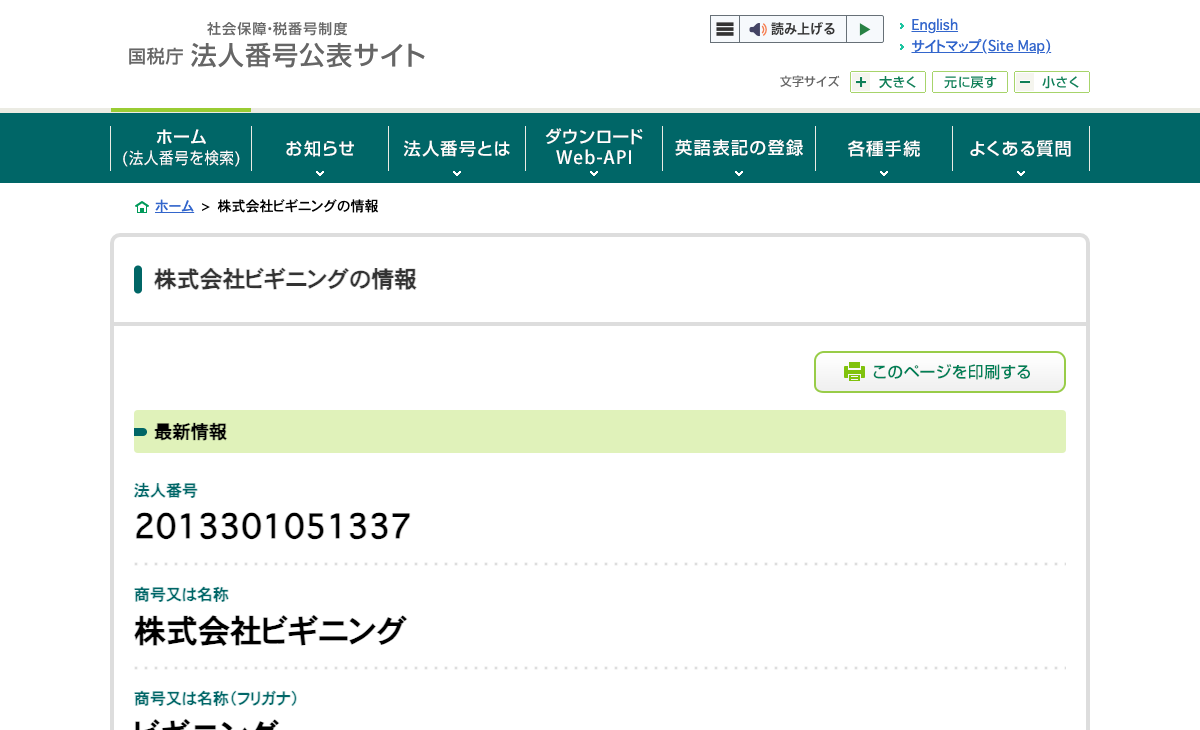Increase text size with 大きく
This screenshot has height=730, width=1200.
[888, 82]
